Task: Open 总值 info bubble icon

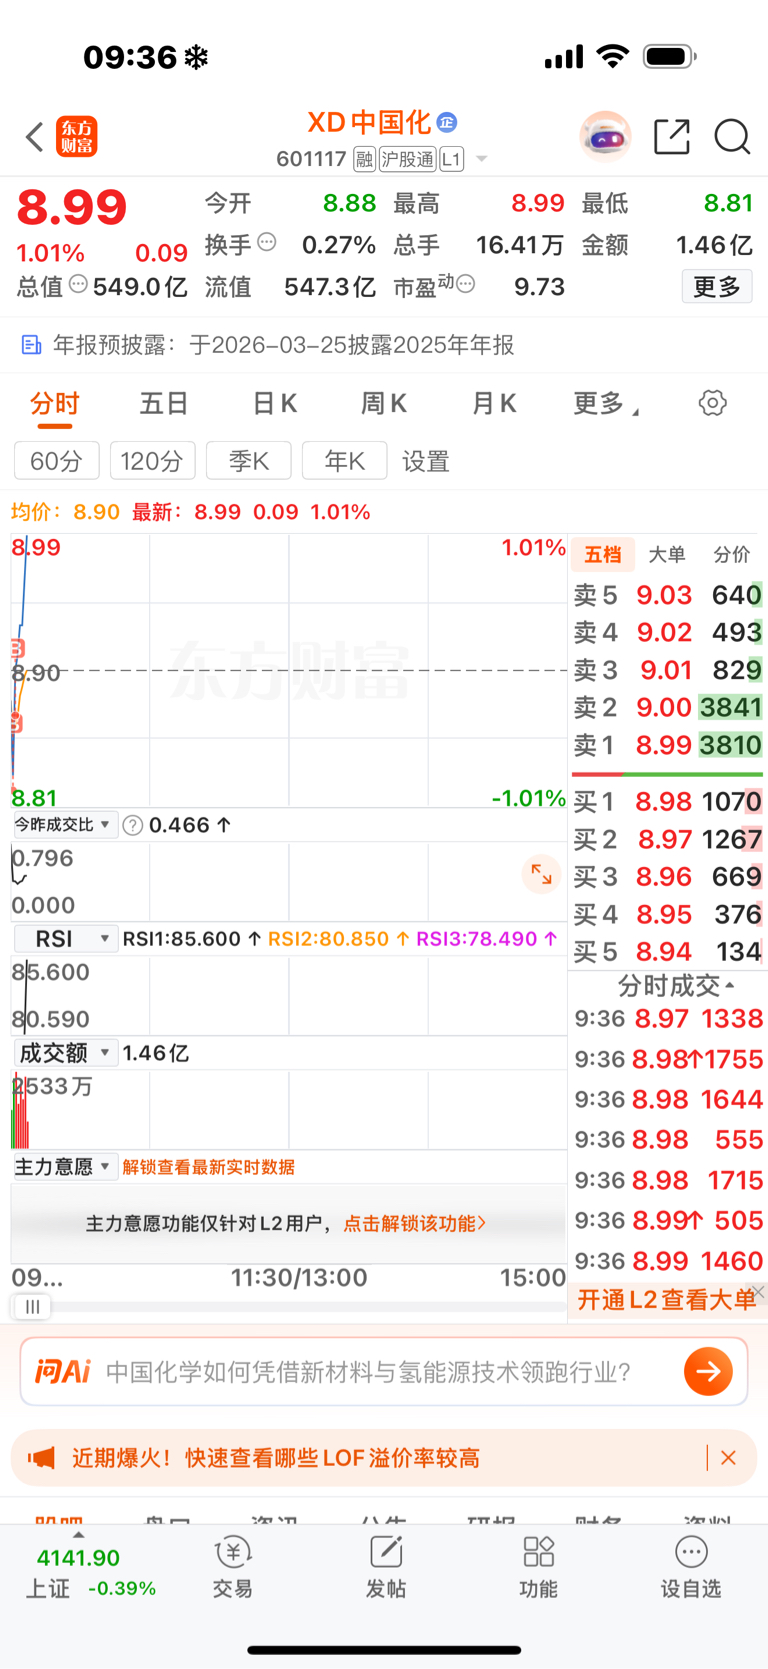Action: [x=78, y=284]
